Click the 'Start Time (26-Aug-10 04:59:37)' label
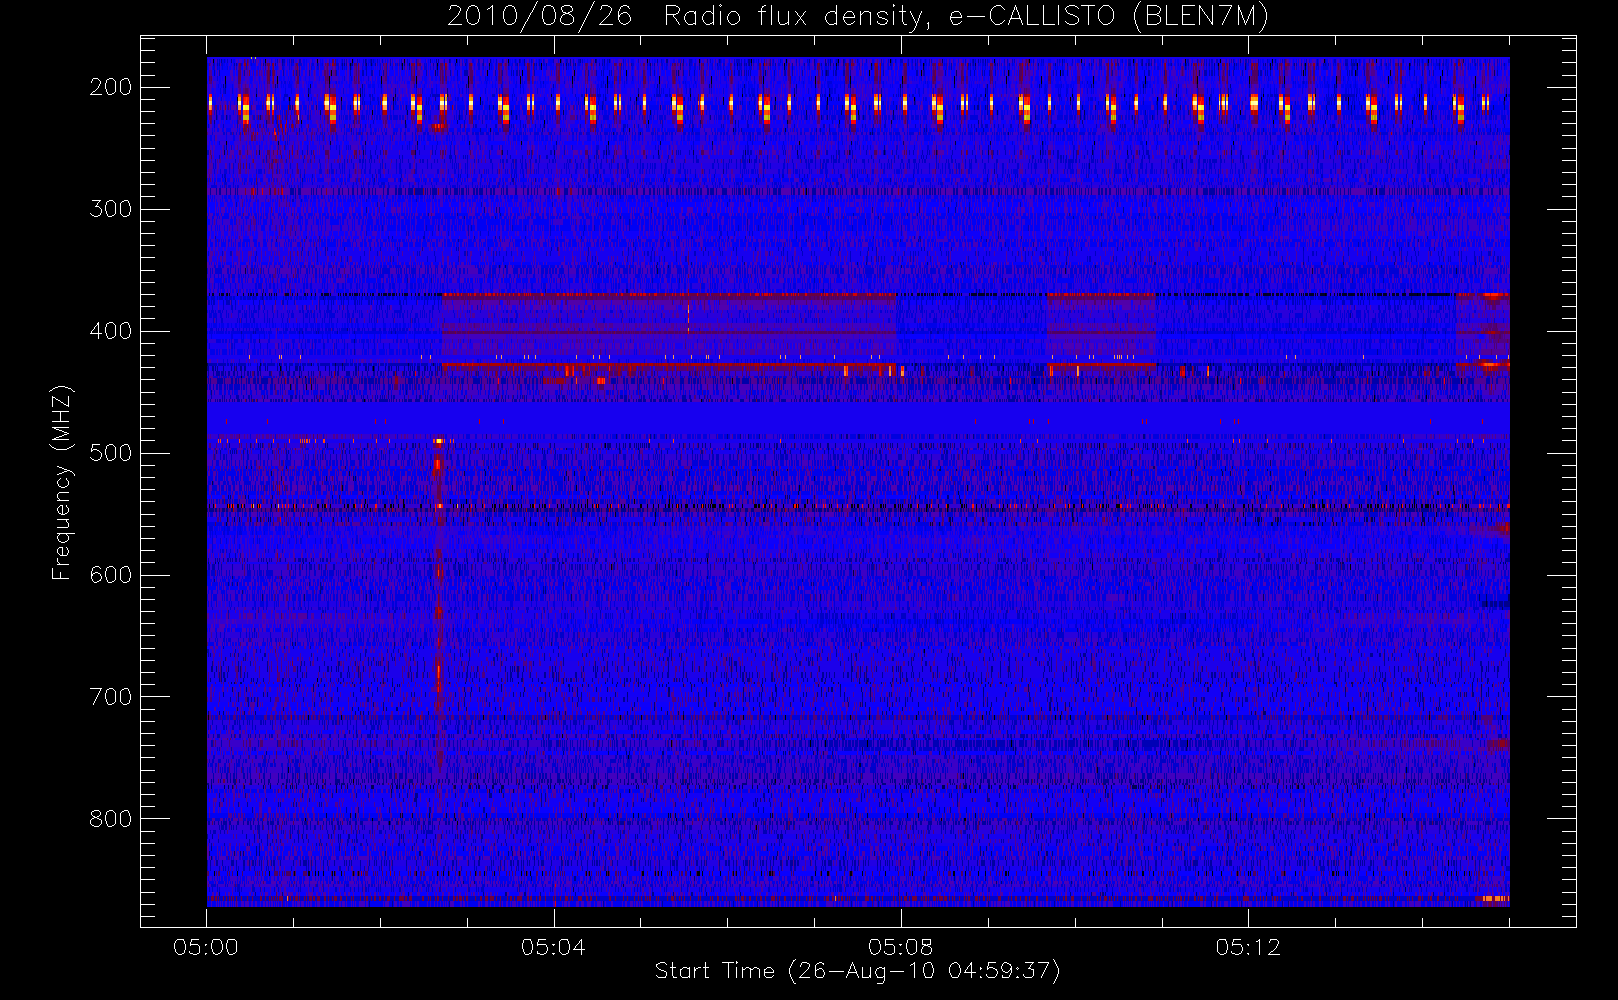Viewport: 1618px width, 1000px height. (x=857, y=971)
